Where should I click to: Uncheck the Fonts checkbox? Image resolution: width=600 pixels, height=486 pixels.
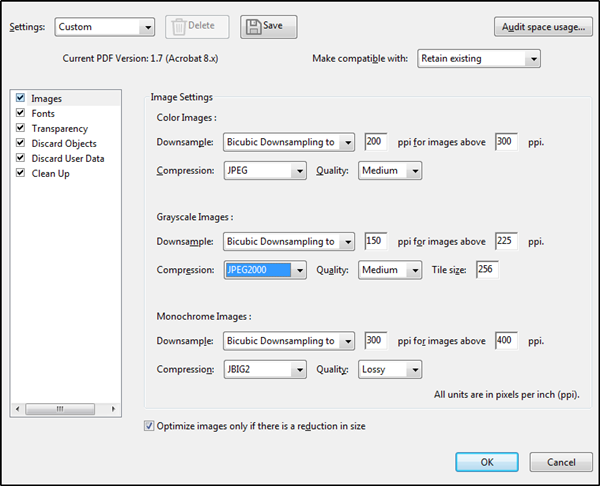coord(20,113)
